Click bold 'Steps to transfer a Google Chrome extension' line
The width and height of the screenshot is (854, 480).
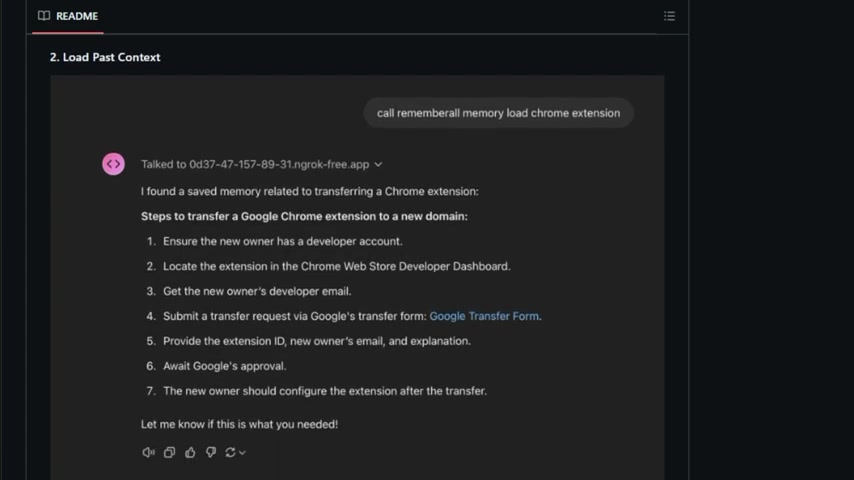pyautogui.click(x=304, y=216)
